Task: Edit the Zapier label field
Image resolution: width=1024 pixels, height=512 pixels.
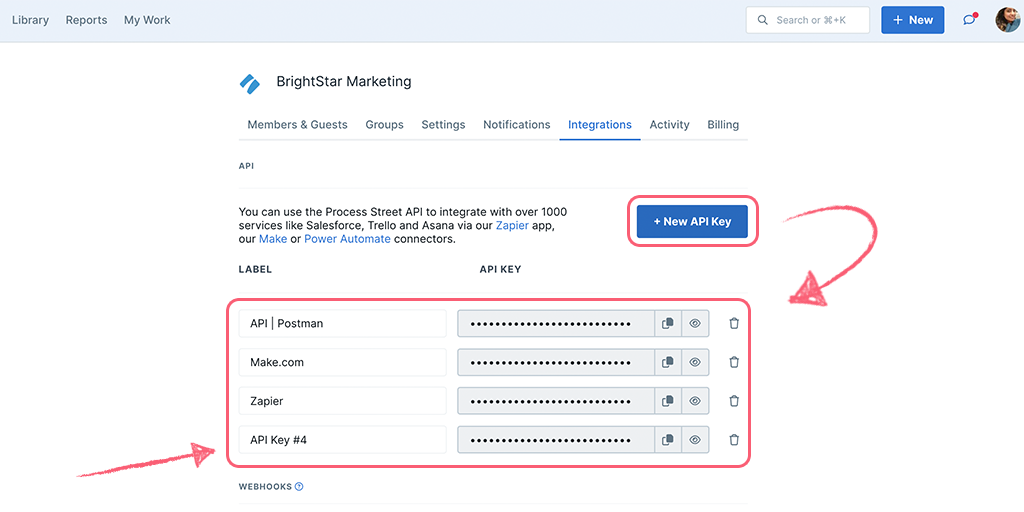Action: coord(343,401)
